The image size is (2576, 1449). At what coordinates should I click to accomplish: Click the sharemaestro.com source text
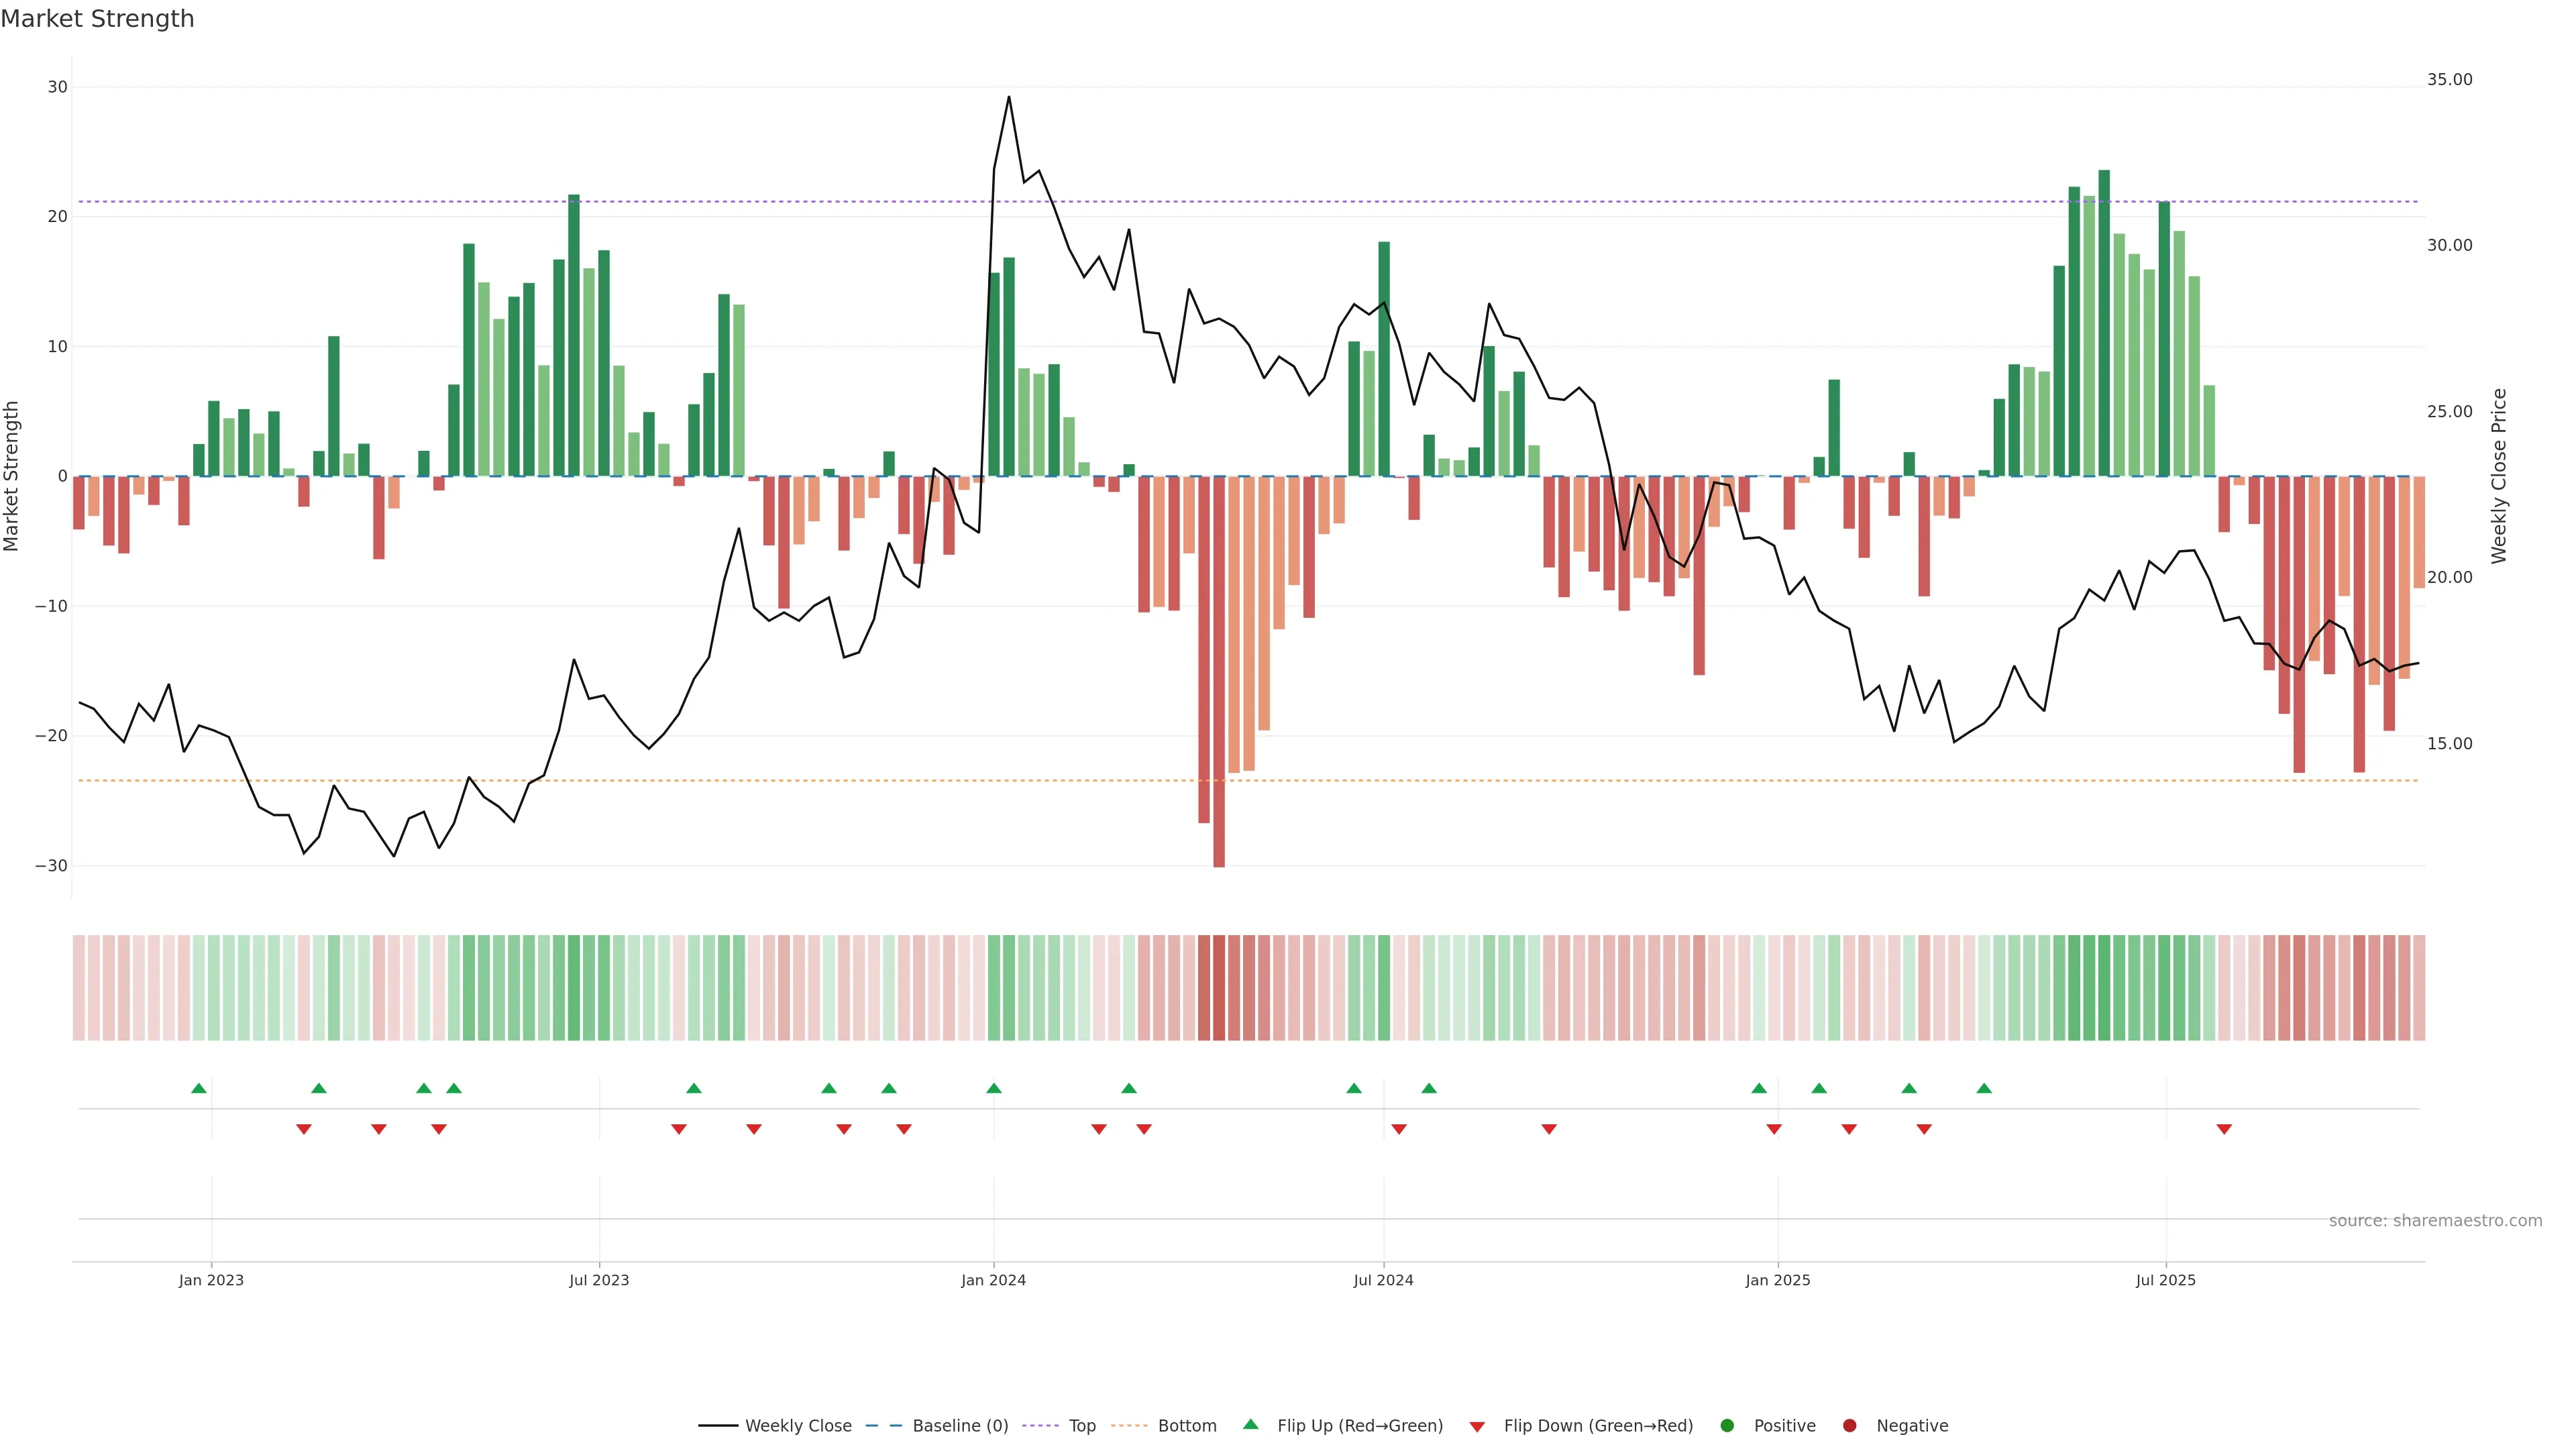point(2435,1220)
